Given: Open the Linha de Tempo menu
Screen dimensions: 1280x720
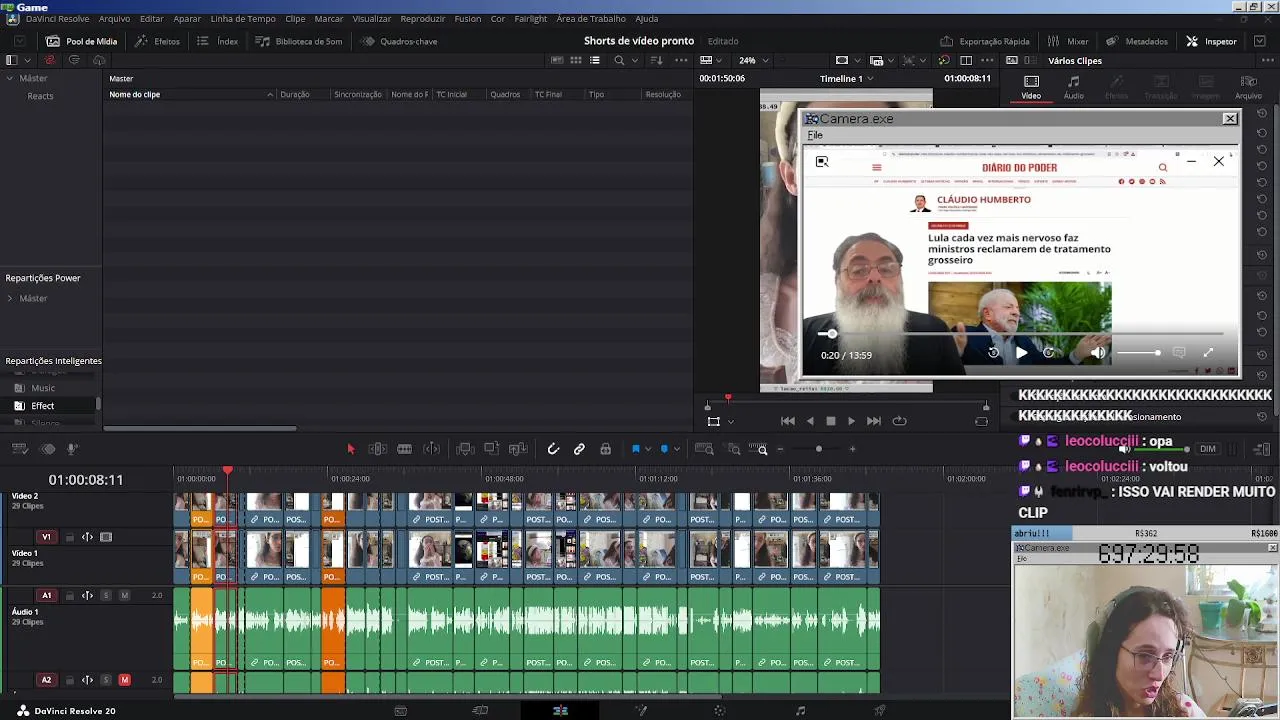Looking at the screenshot, I should [243, 19].
